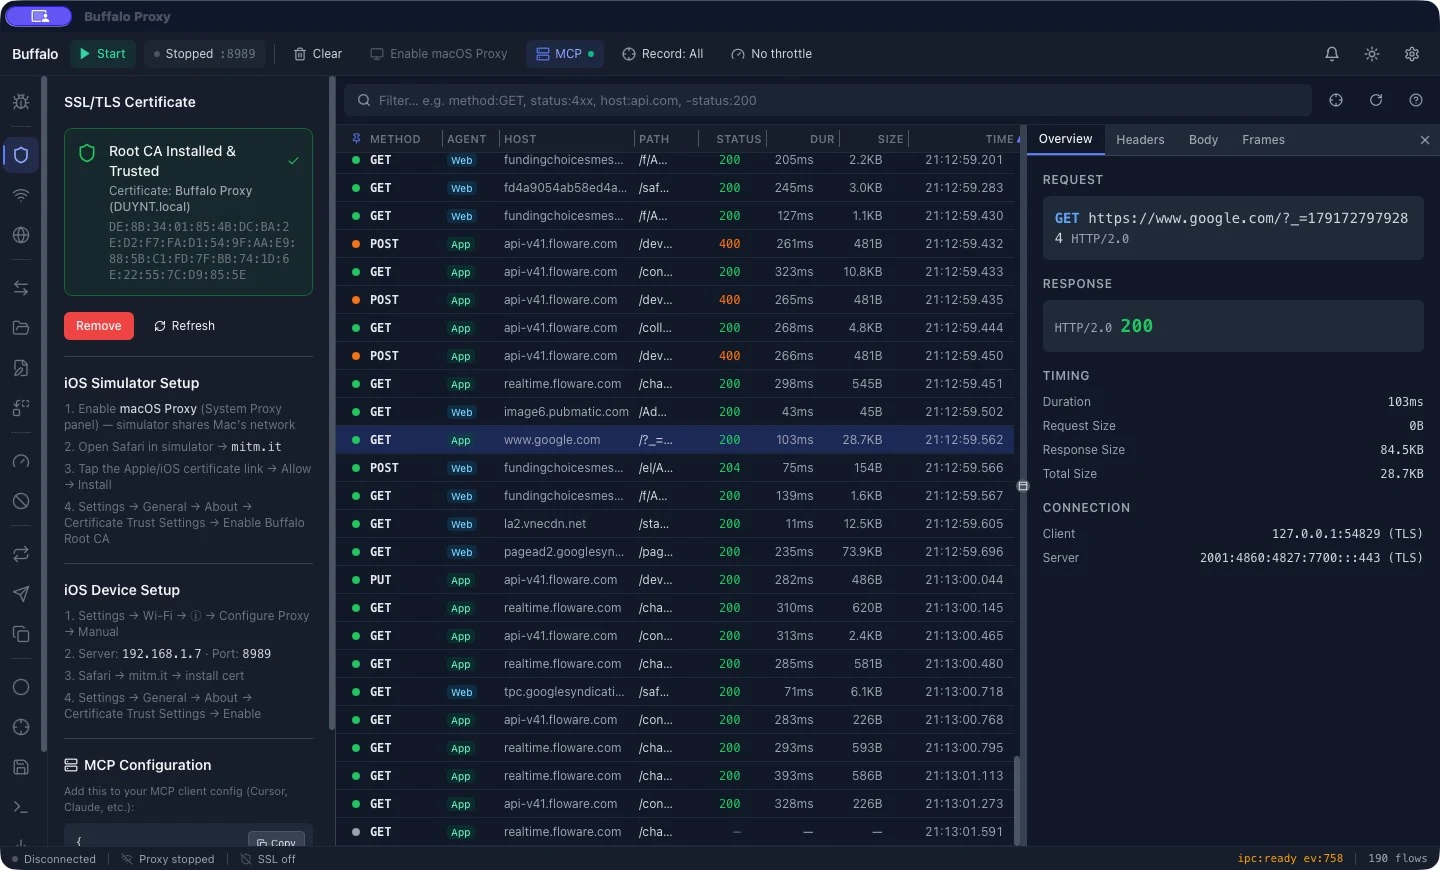
Task: Close the request details panel
Action: (1425, 140)
